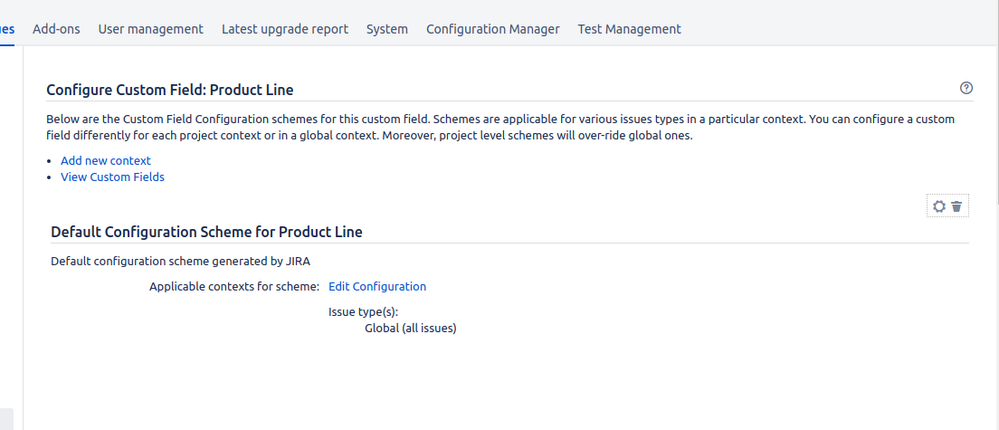Open the Edit Configuration link
The image size is (999, 430).
pos(377,286)
